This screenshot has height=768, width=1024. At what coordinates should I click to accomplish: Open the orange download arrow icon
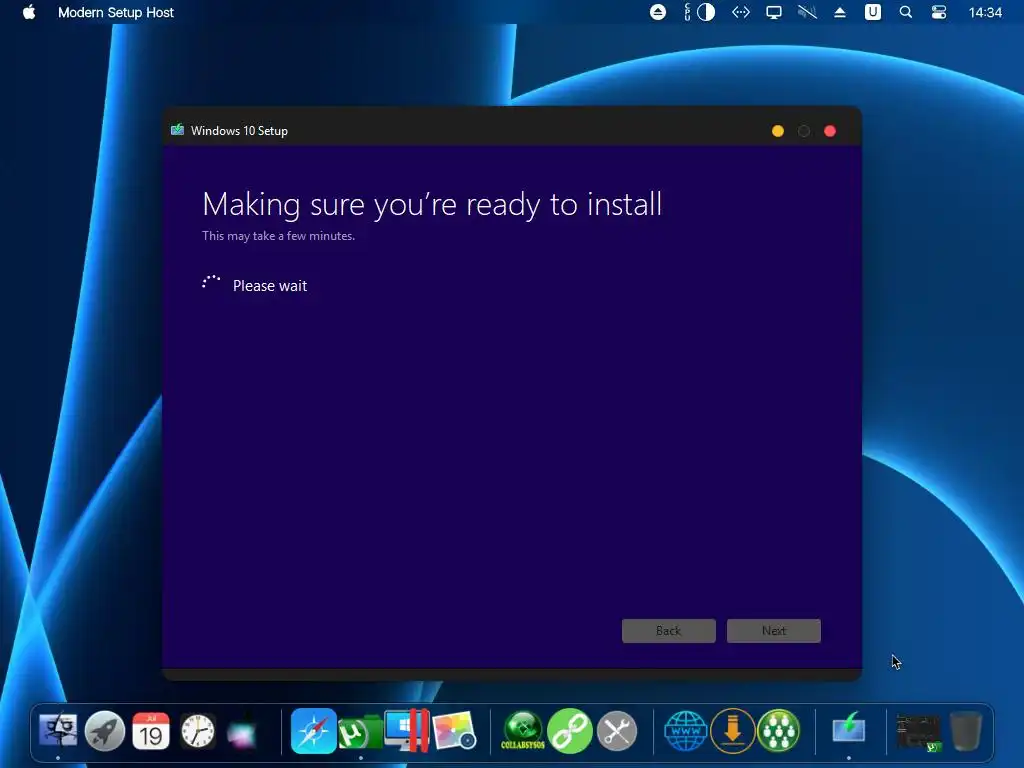(x=732, y=731)
